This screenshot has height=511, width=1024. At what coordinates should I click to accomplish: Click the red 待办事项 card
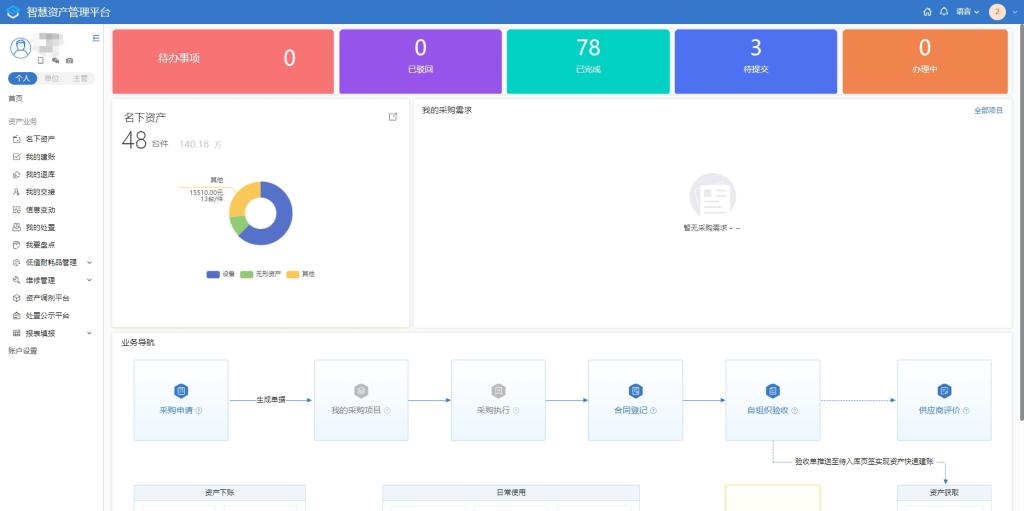pyautogui.click(x=222, y=58)
